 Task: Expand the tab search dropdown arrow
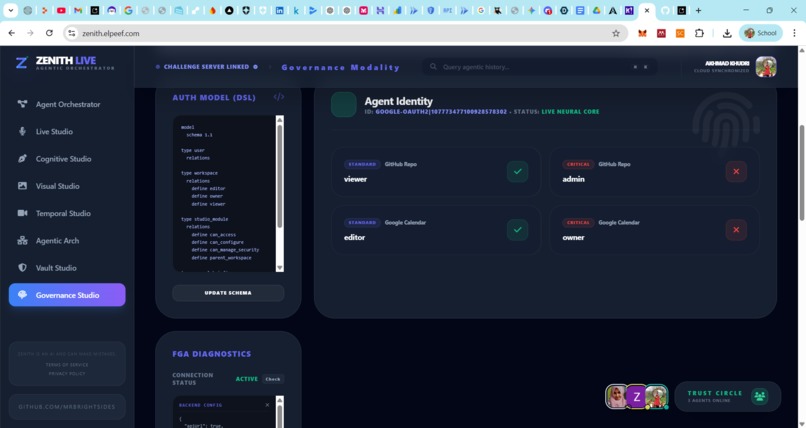coord(10,10)
